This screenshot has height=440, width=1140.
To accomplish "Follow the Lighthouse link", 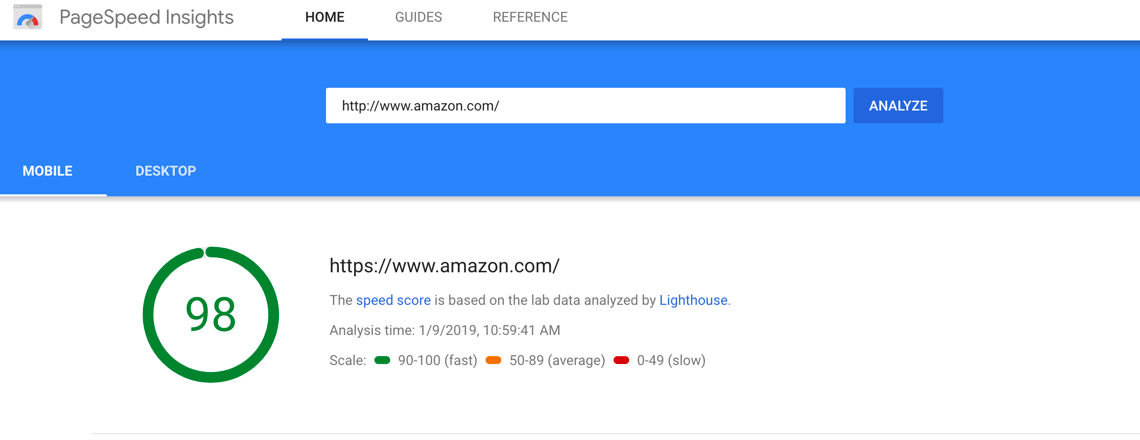I will tap(693, 300).
